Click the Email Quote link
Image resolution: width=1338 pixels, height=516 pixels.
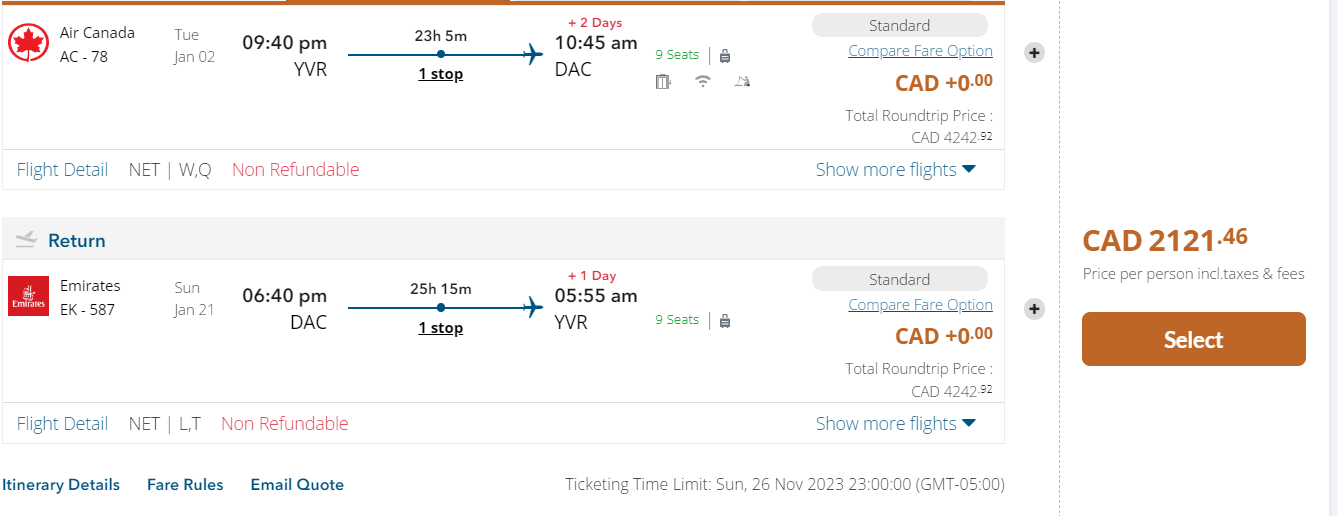(297, 485)
